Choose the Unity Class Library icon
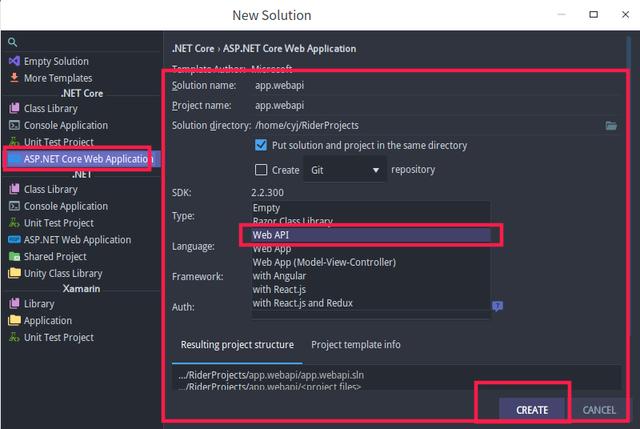The image size is (640, 429). point(14,273)
